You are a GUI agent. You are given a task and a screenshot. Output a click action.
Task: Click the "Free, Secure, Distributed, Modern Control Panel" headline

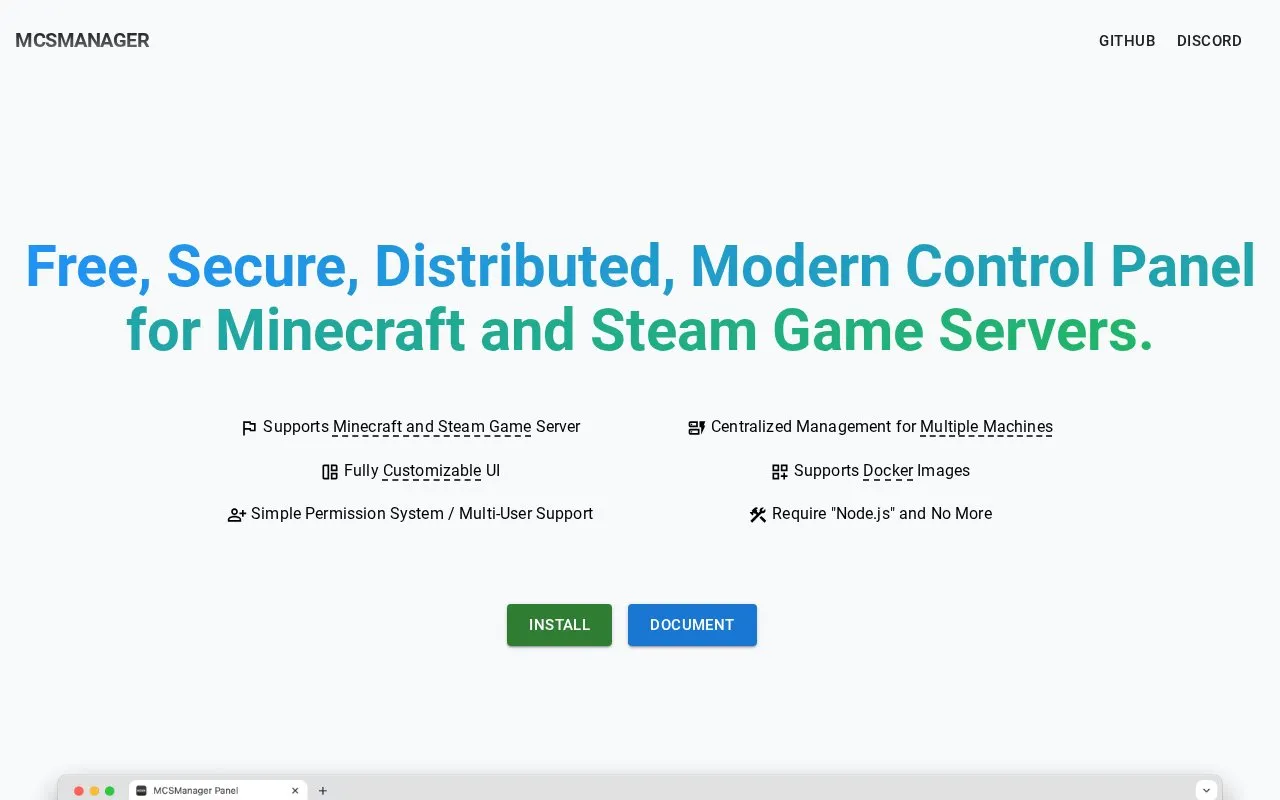[640, 266]
